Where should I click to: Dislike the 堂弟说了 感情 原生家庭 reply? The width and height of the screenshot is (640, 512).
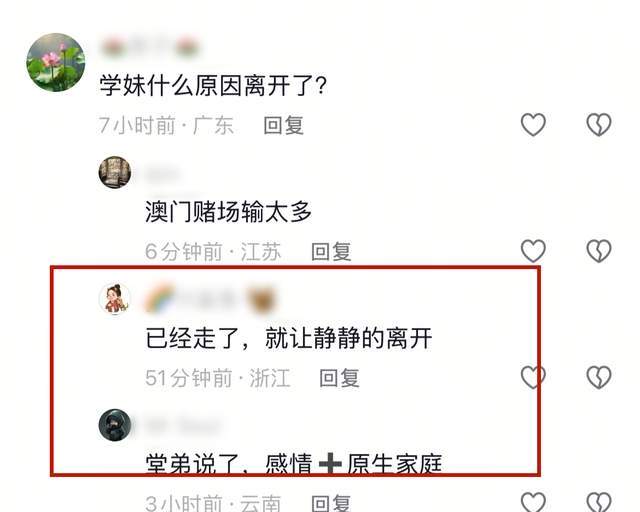599,502
